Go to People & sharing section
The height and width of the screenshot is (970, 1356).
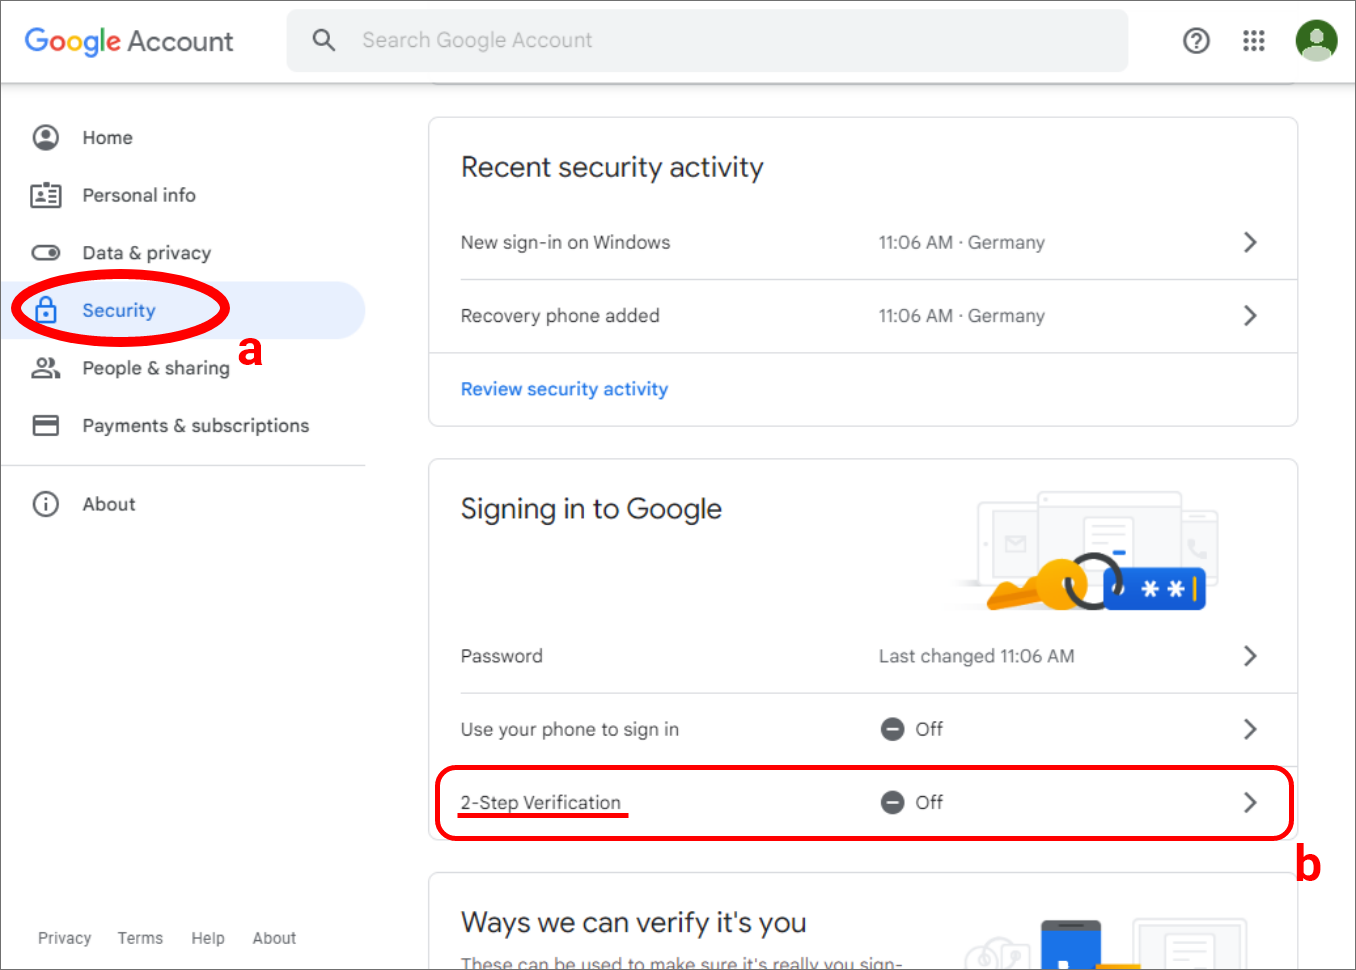pos(155,368)
